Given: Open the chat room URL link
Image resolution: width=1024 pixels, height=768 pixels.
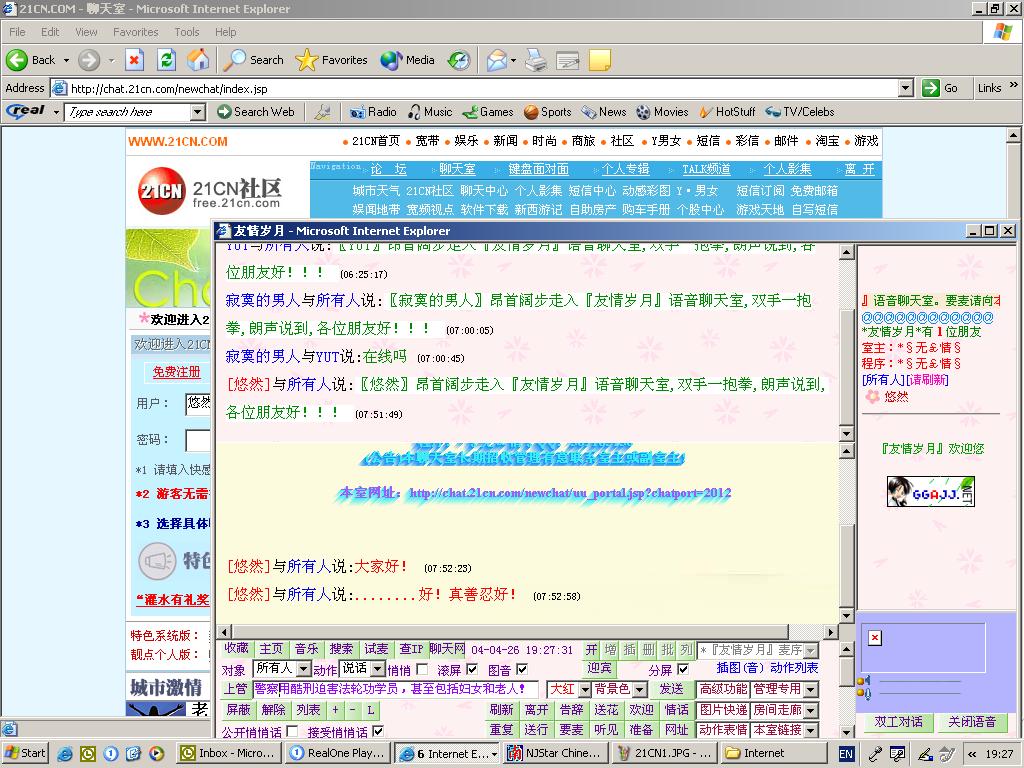Looking at the screenshot, I should 570,493.
